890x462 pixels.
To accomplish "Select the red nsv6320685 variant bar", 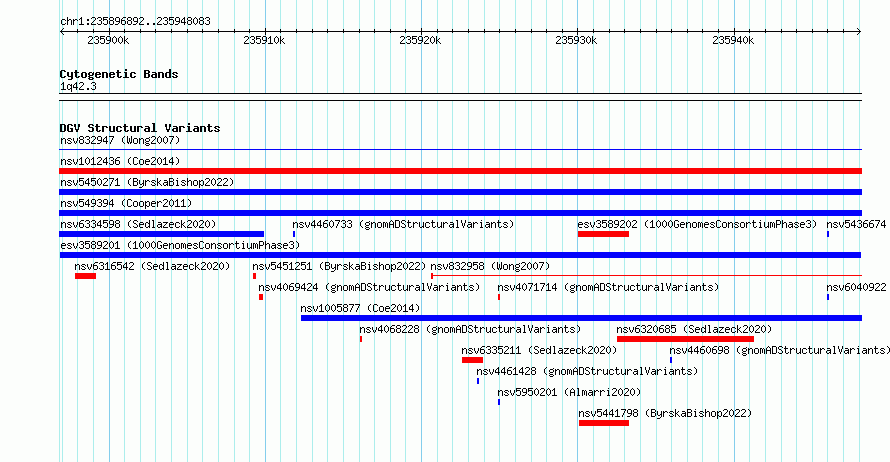I will point(685,339).
